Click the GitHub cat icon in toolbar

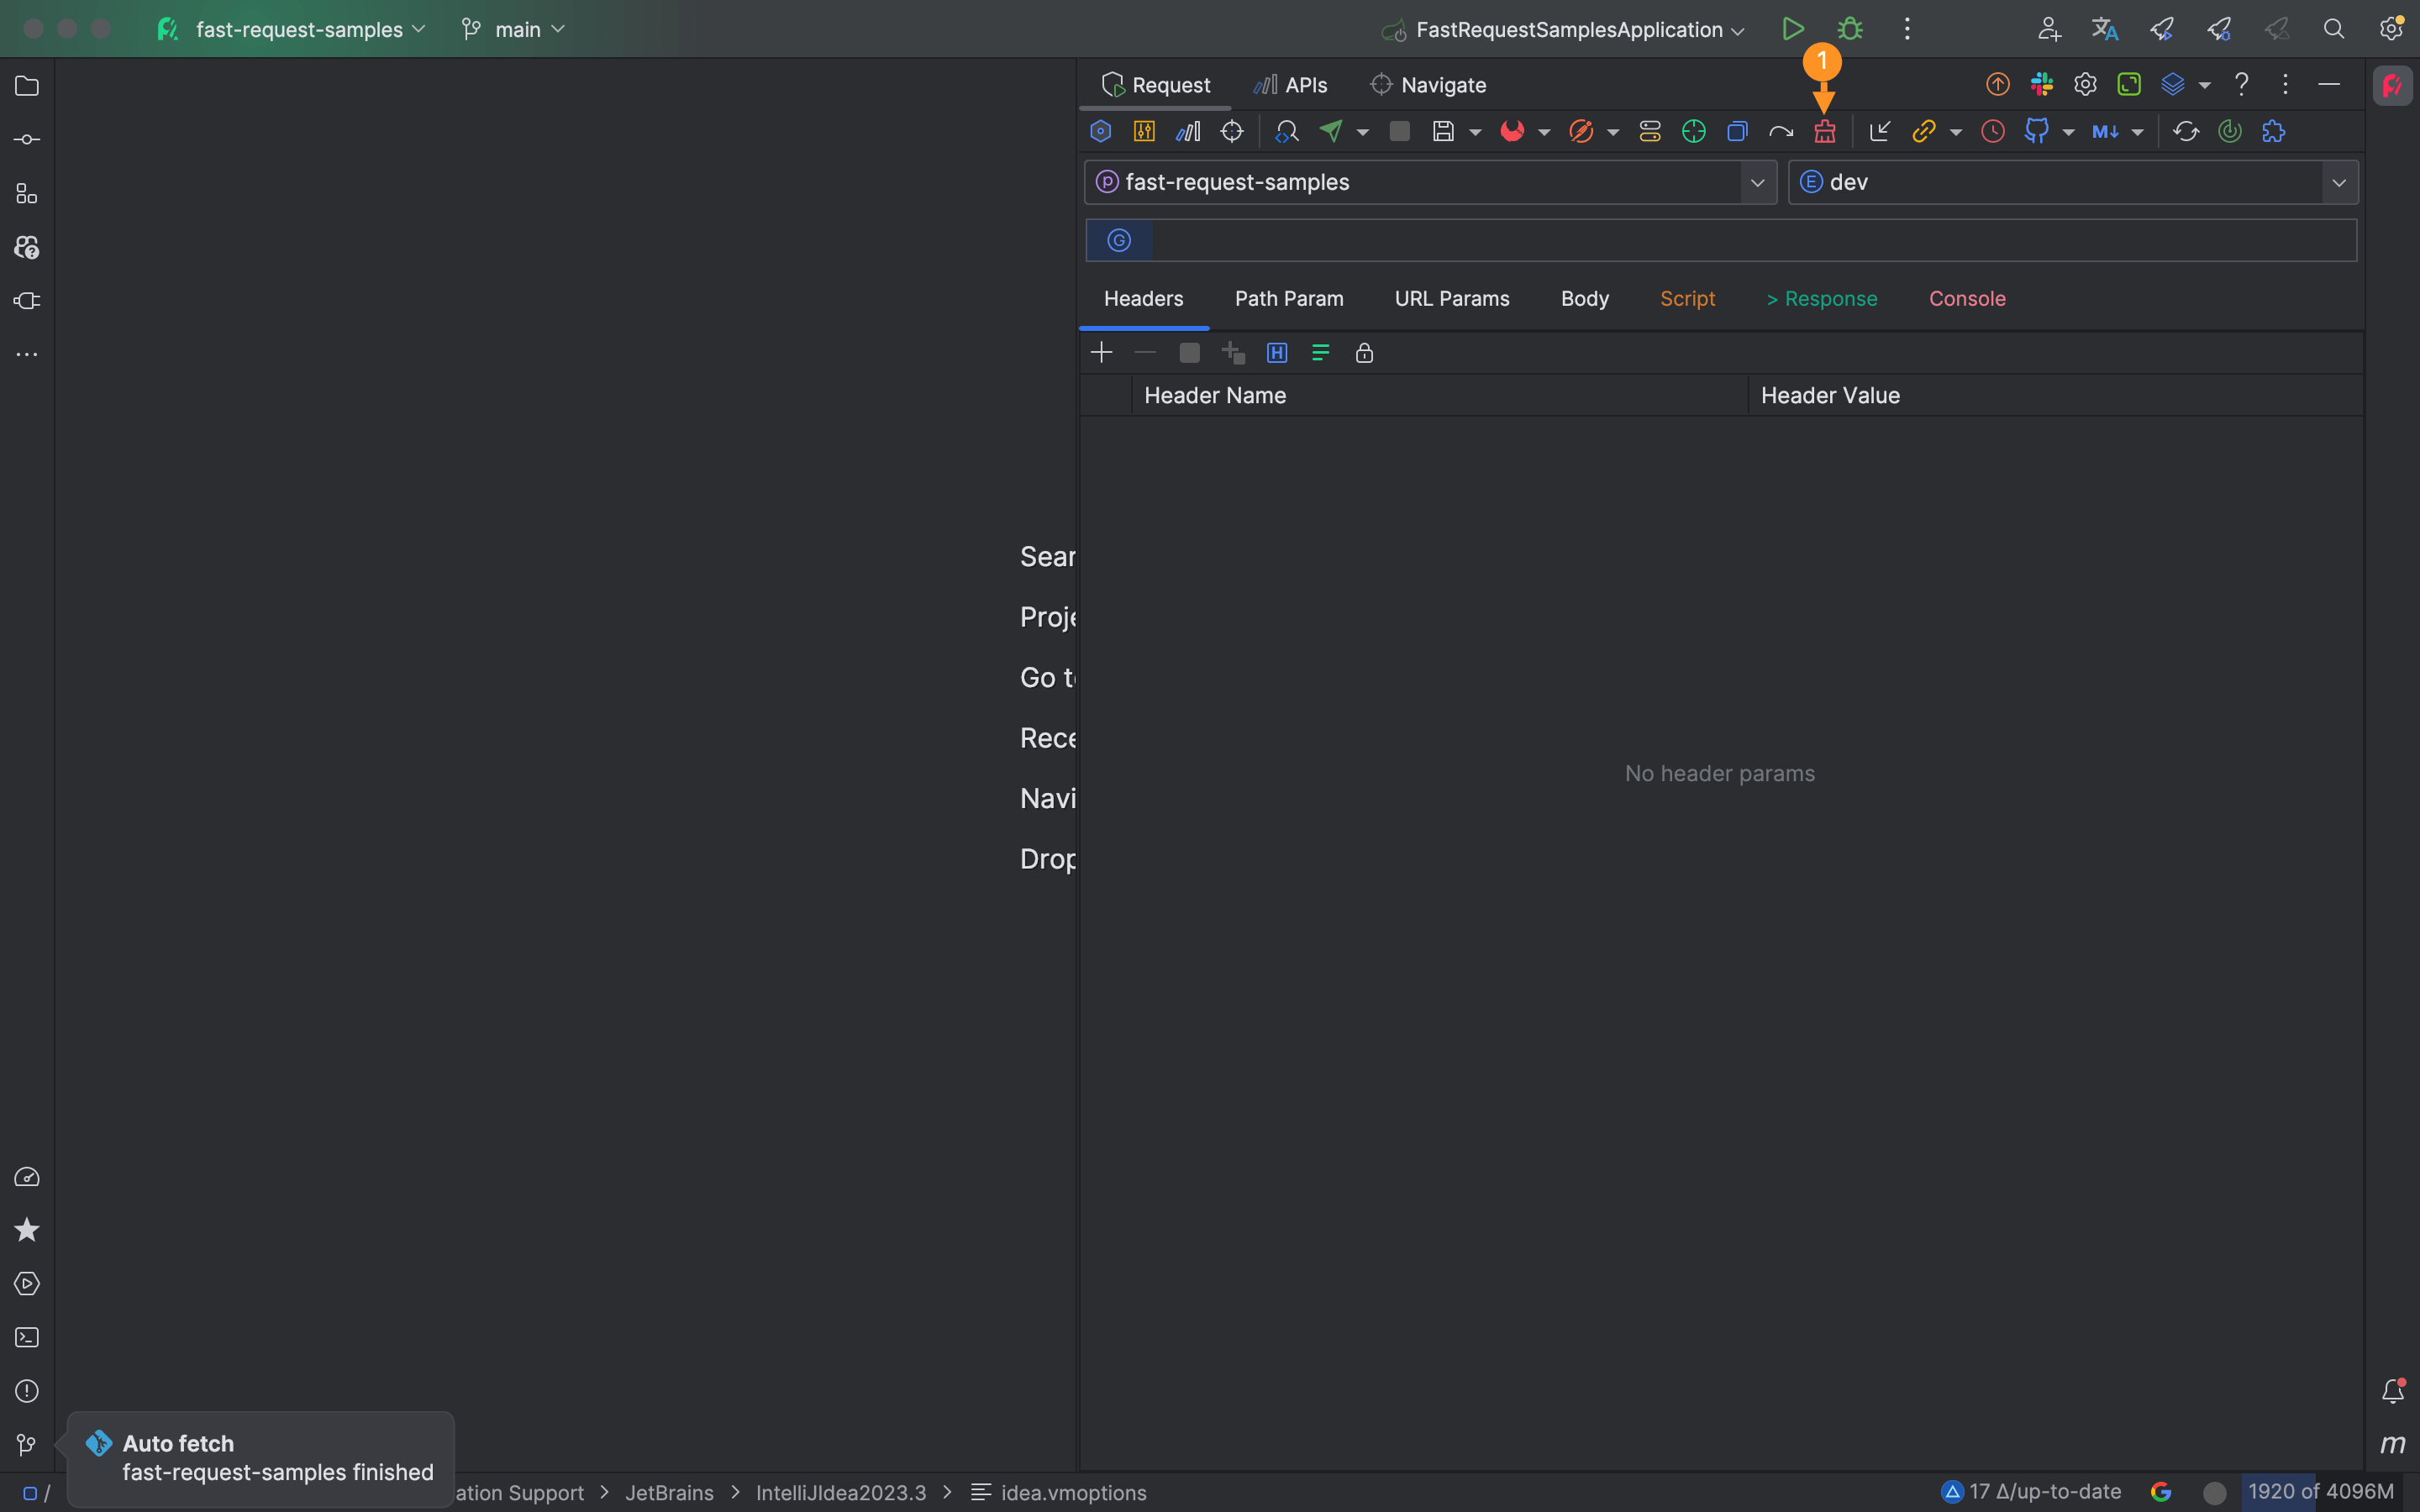pyautogui.click(x=2036, y=131)
